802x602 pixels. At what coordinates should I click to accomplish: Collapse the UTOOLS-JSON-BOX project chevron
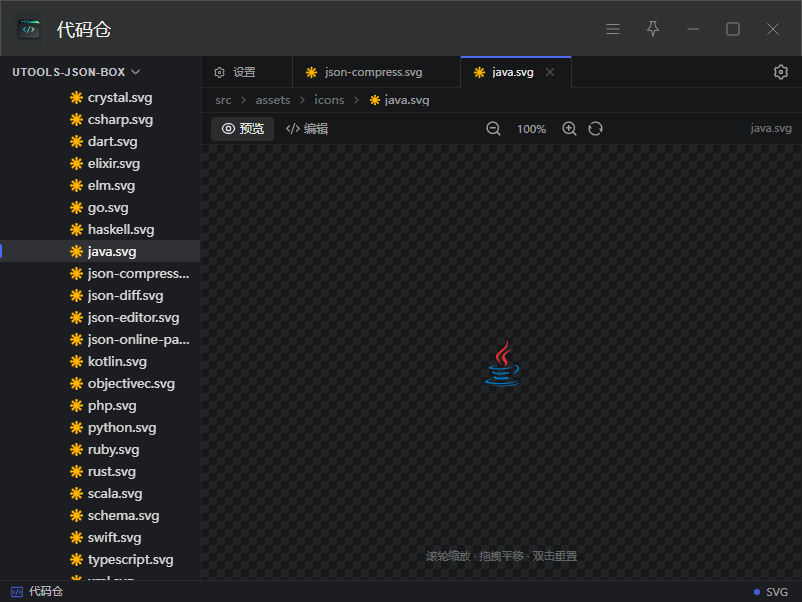click(136, 72)
